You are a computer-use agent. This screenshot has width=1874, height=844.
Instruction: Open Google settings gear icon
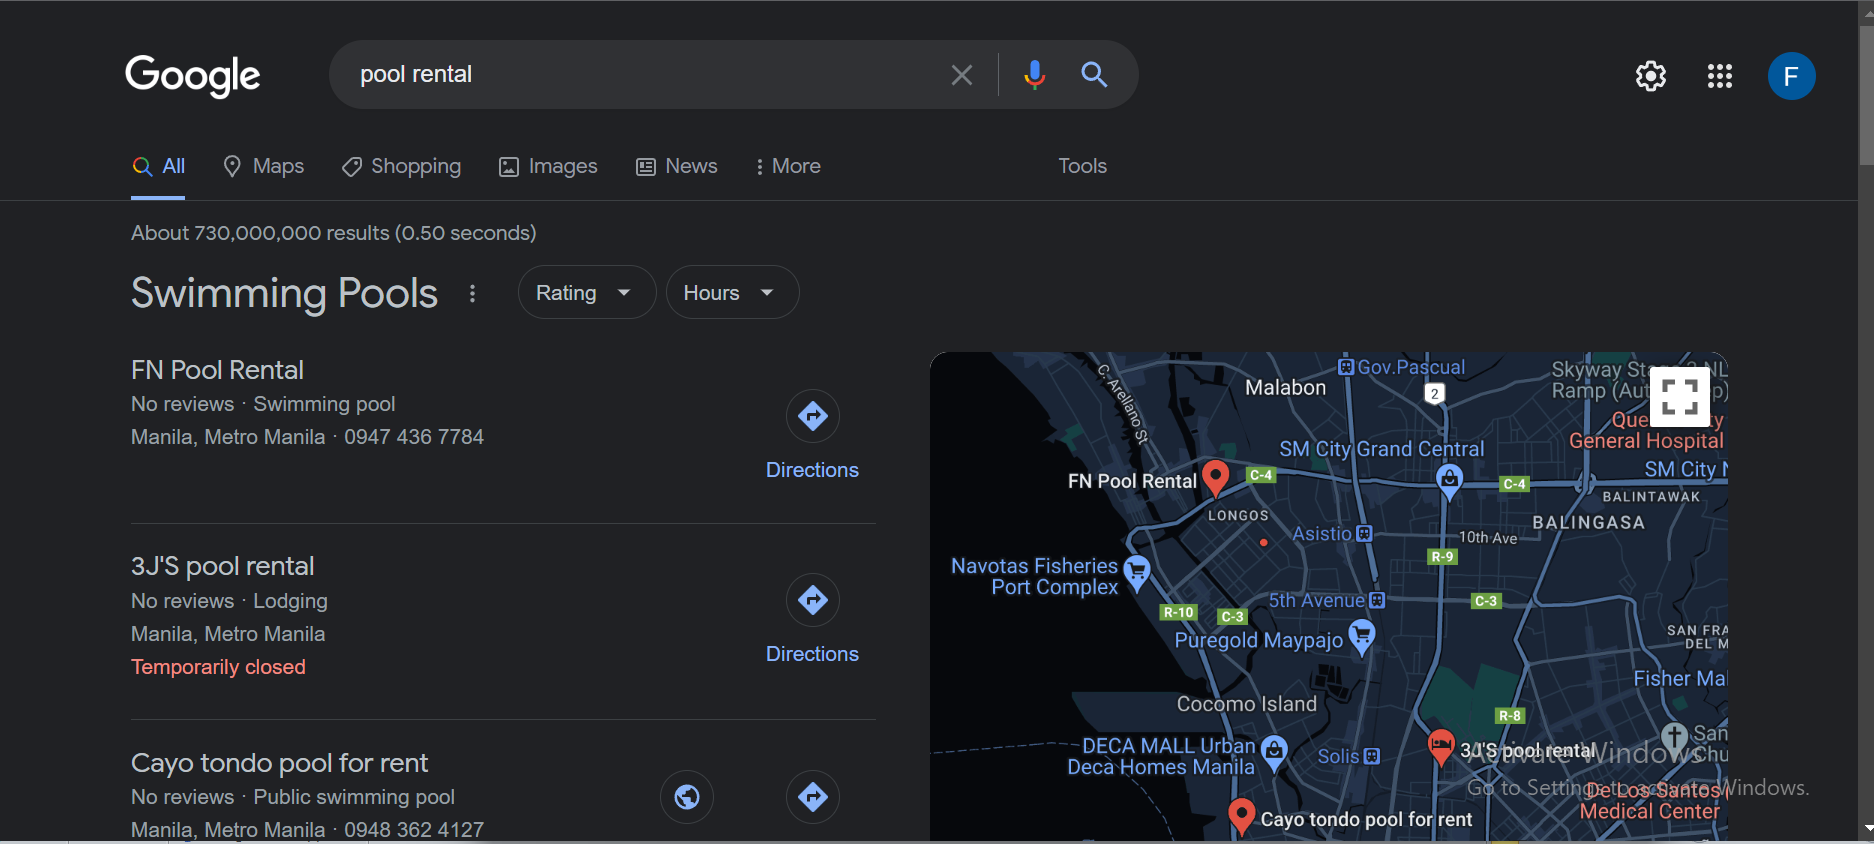pyautogui.click(x=1651, y=76)
